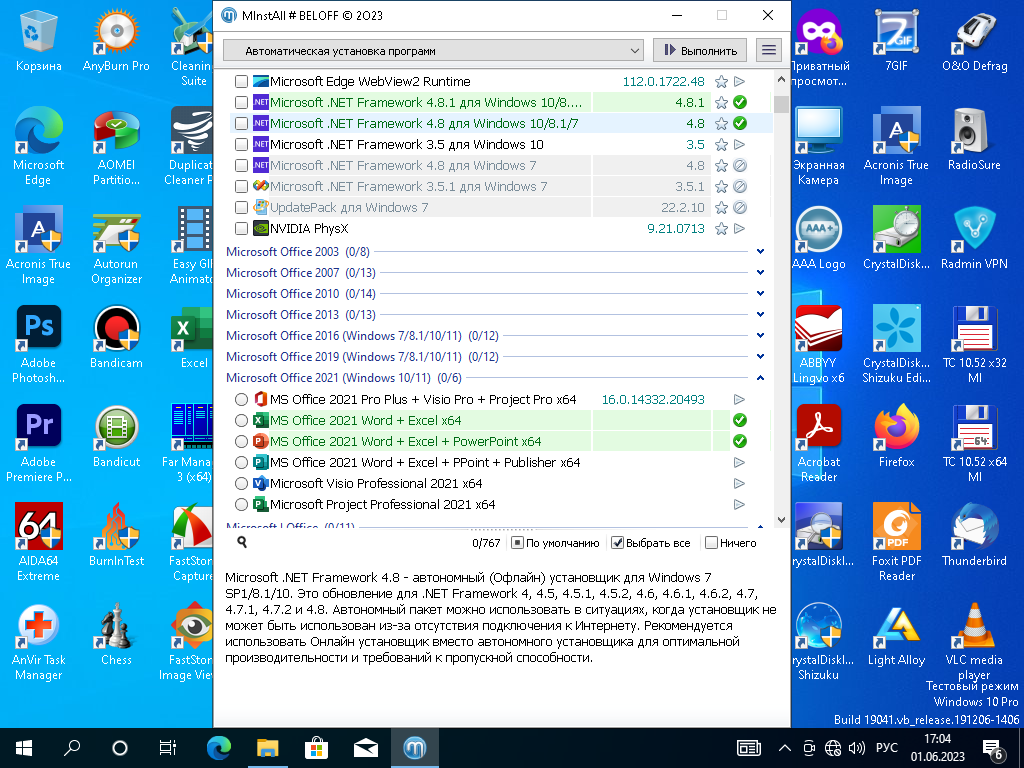Click the scroll down arrow of the program list

[x=781, y=520]
